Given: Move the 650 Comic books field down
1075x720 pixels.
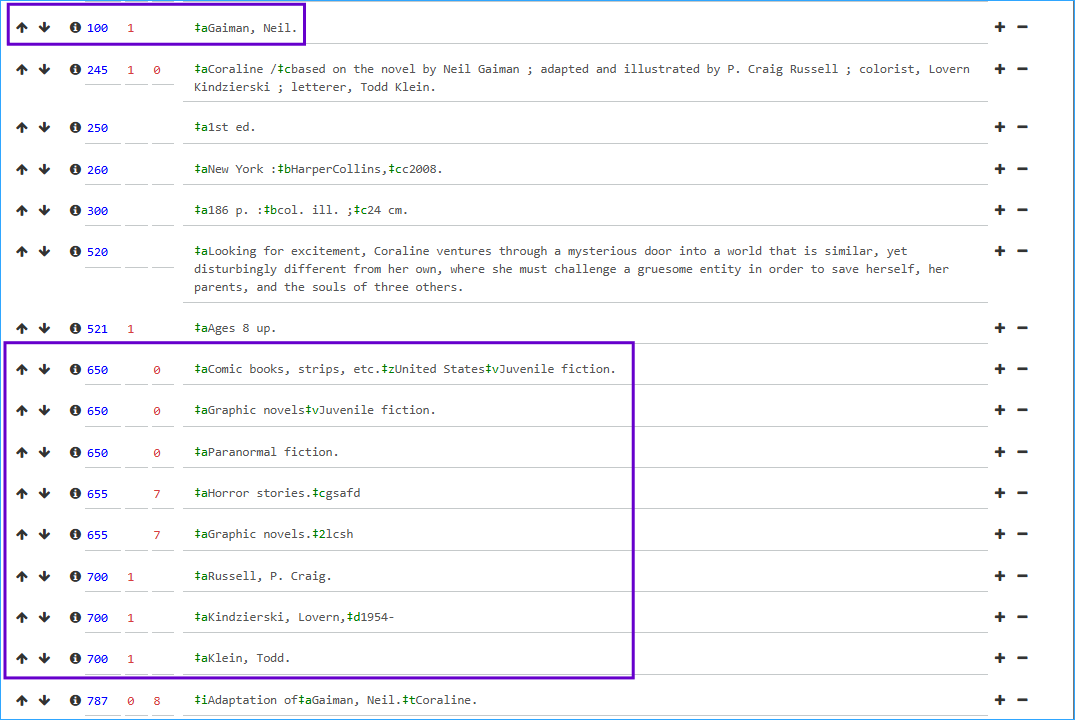Looking at the screenshot, I should pyautogui.click(x=44, y=369).
